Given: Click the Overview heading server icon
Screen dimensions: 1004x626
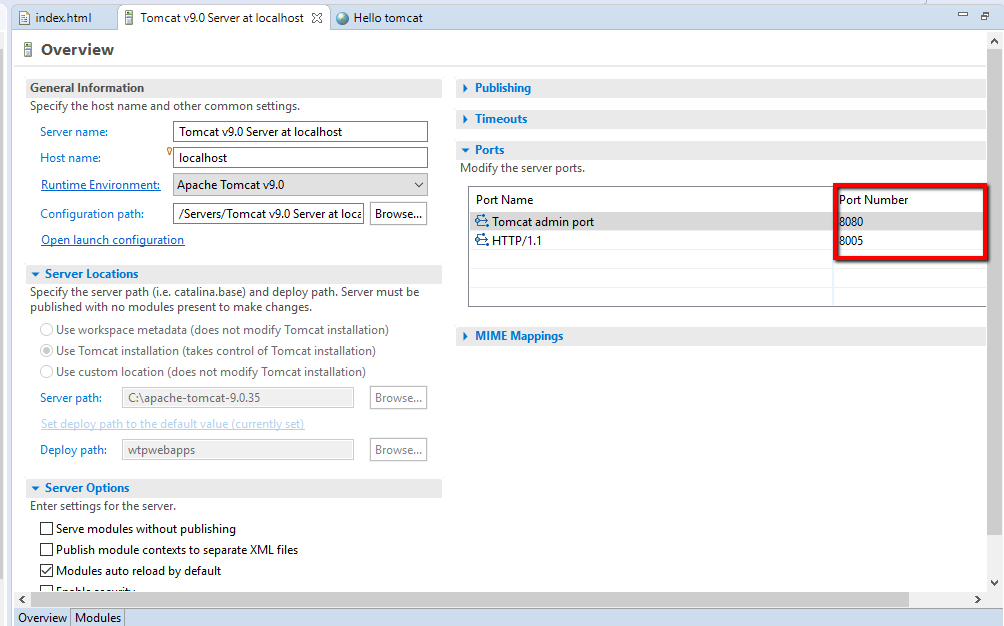Looking at the screenshot, I should point(28,49).
